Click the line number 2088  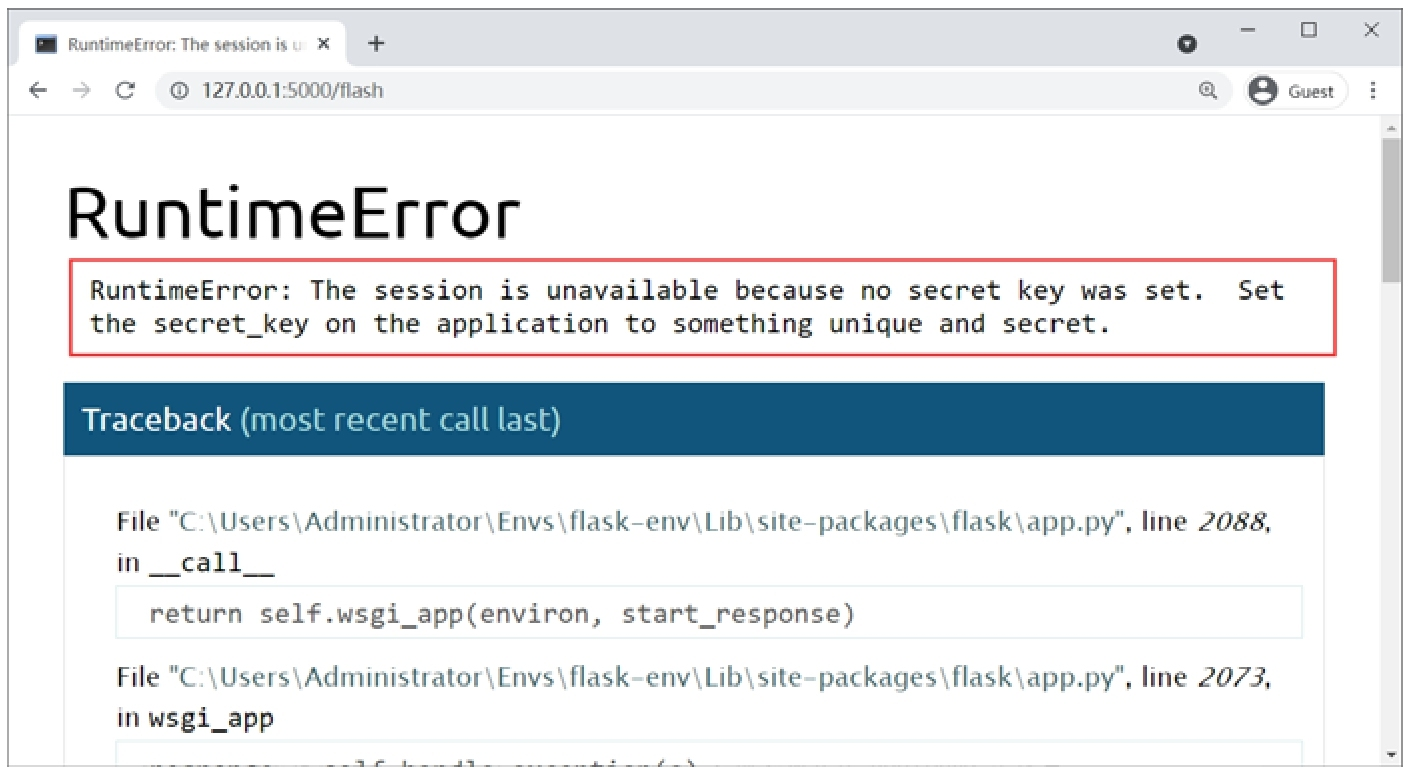click(x=1233, y=521)
